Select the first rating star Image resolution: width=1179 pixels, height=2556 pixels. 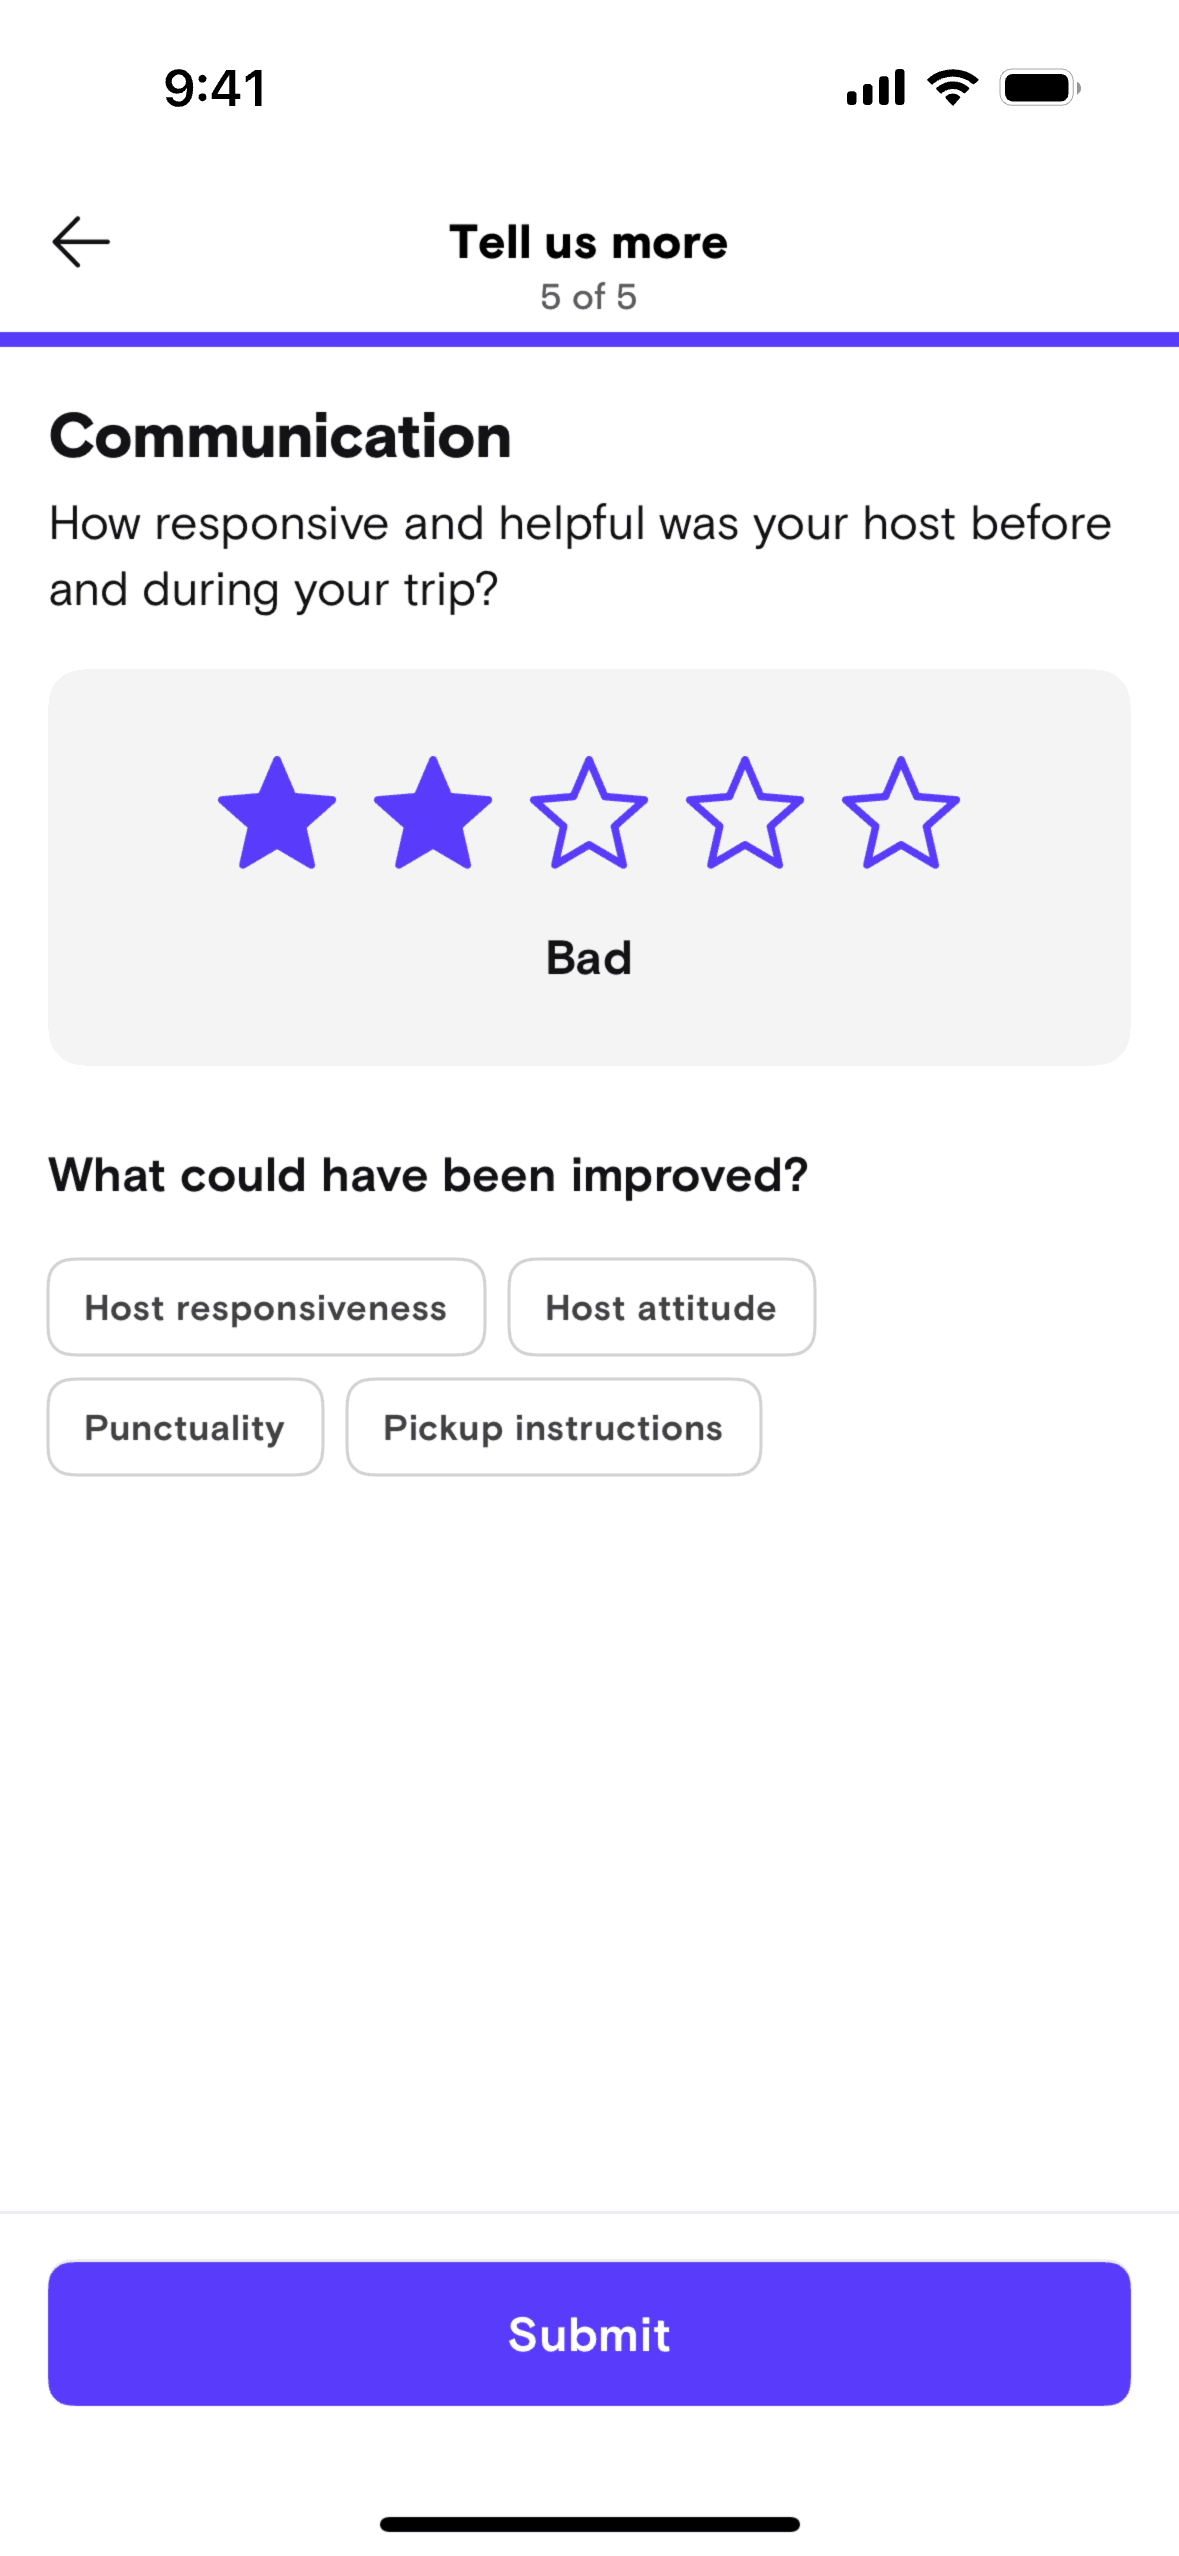point(277,814)
